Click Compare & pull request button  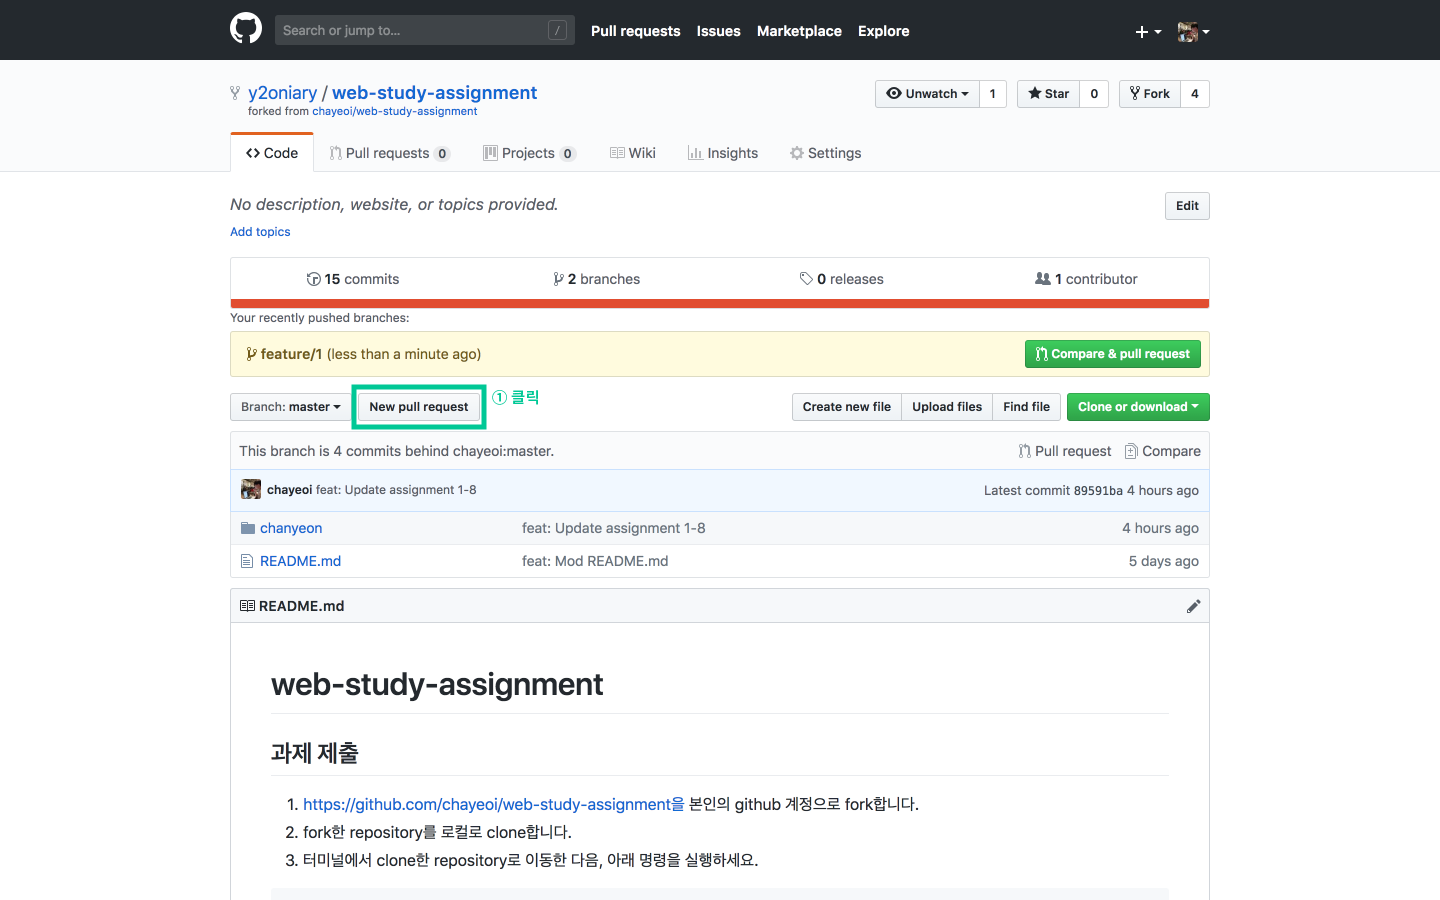click(1113, 354)
